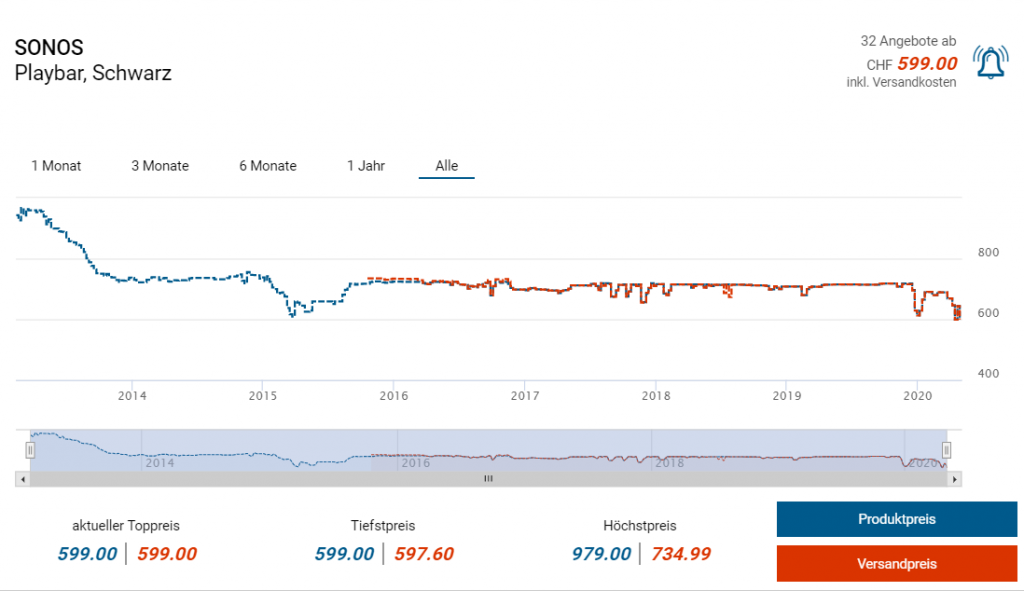Click the 2015 price dip on chart
1024x591 pixels.
click(x=292, y=315)
